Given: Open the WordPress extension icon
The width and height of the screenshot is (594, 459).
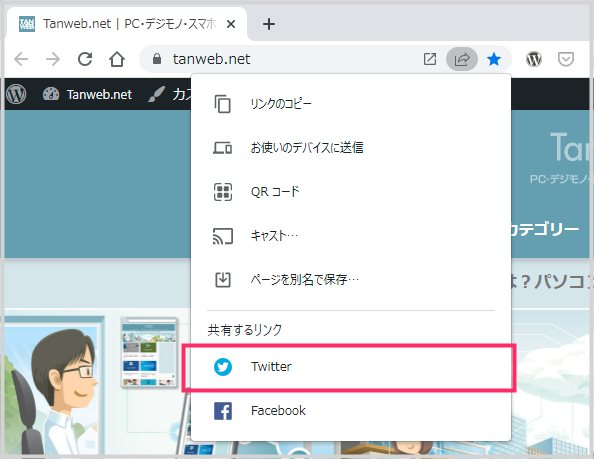Looking at the screenshot, I should click(534, 59).
